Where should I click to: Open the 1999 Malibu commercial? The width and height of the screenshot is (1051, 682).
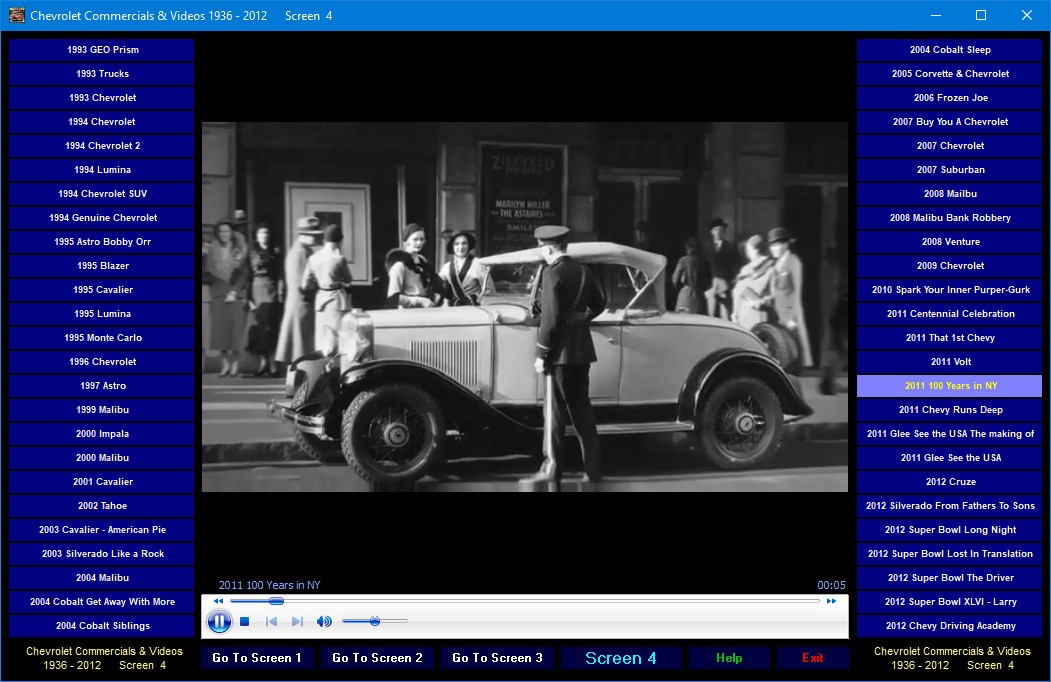(x=102, y=410)
